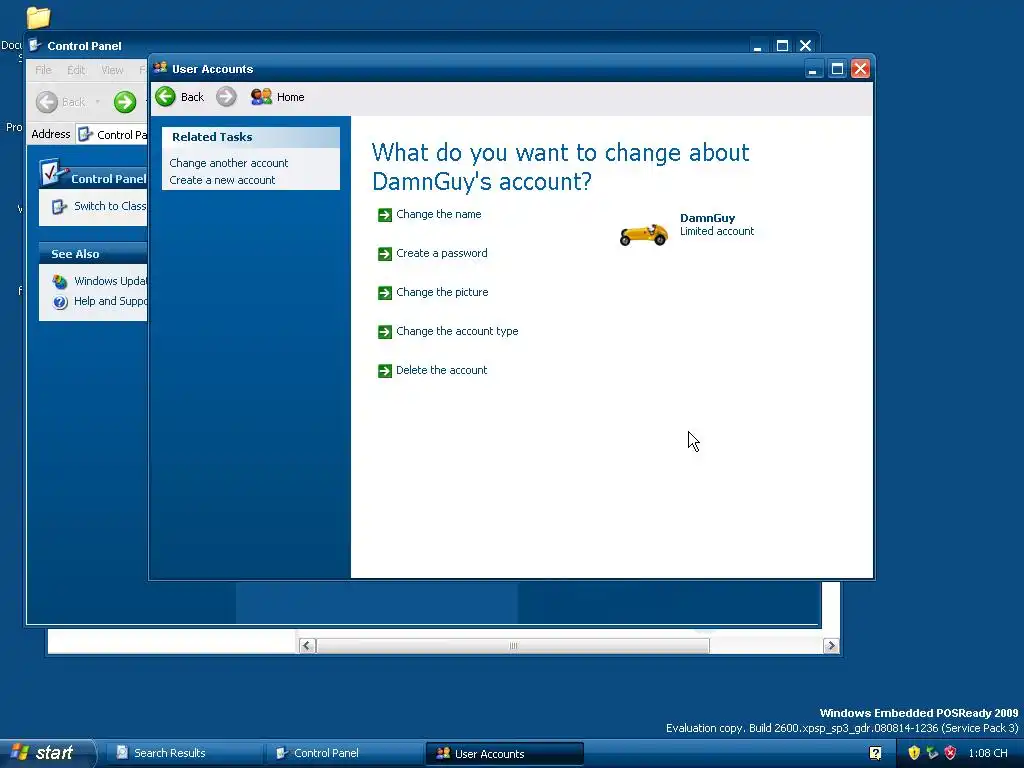Click the arrow icon beside Change the name
This screenshot has width=1024, height=768.
(x=385, y=215)
